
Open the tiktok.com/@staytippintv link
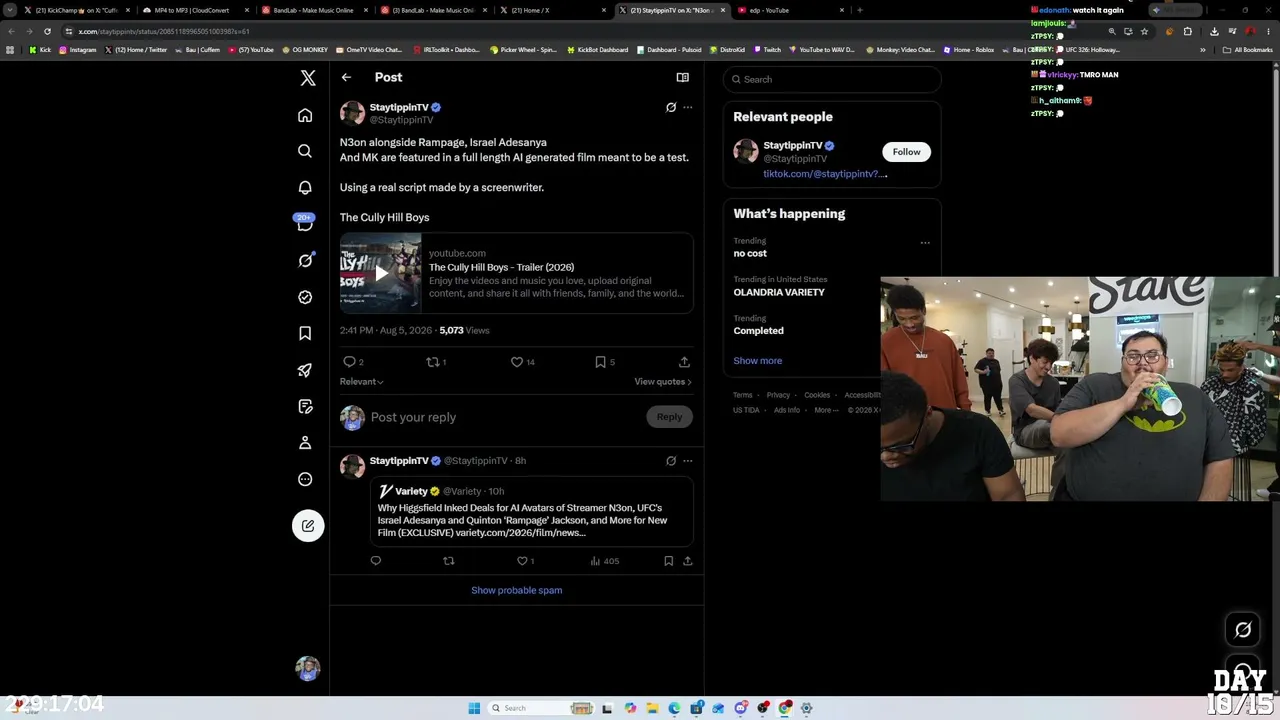coord(825,174)
